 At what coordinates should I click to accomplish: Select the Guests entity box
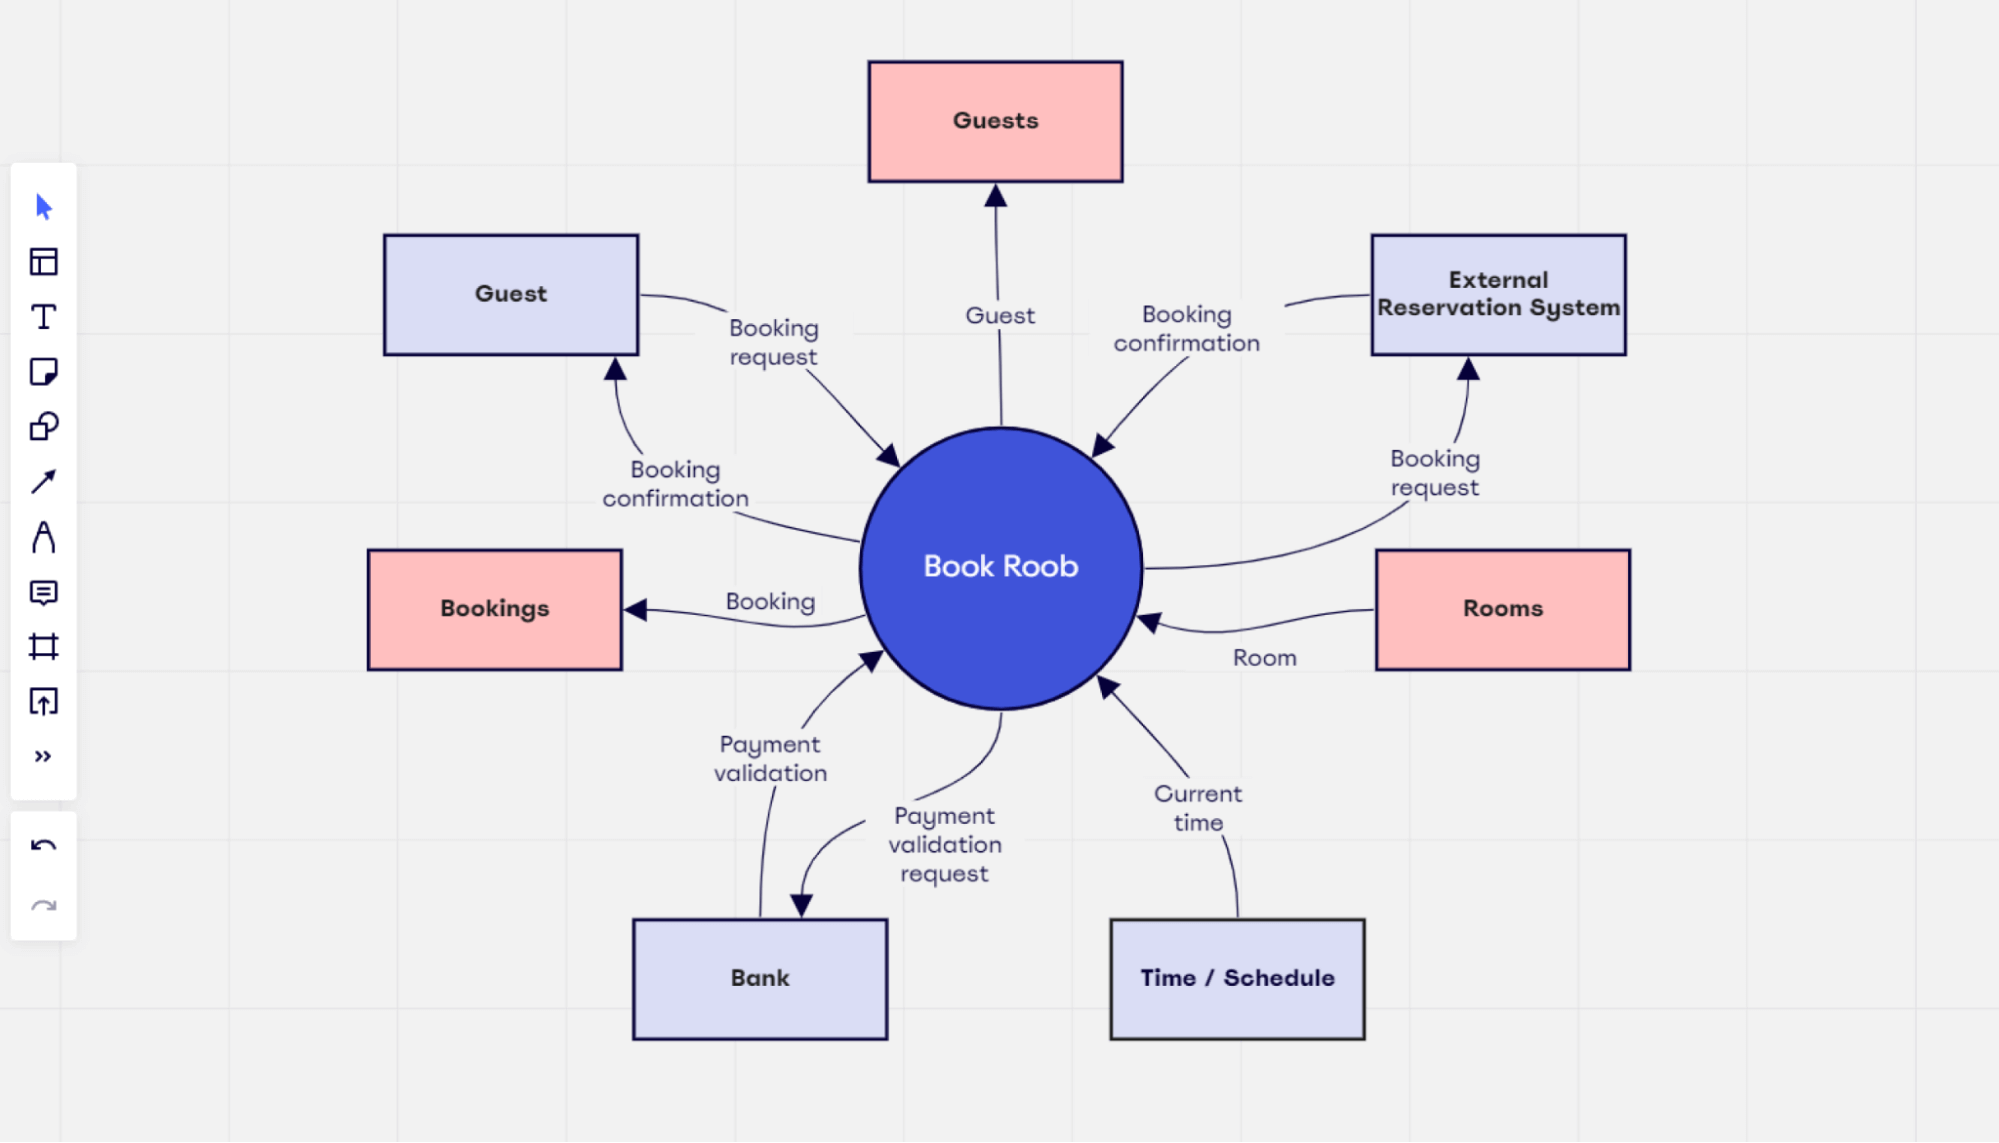pos(995,122)
